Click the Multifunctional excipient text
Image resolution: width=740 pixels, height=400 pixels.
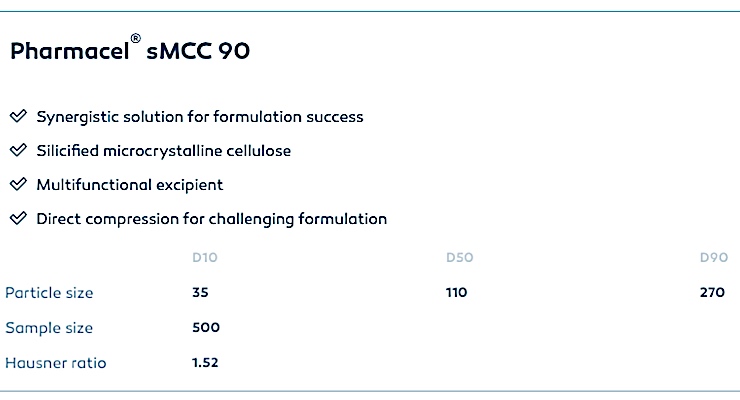coord(130,185)
